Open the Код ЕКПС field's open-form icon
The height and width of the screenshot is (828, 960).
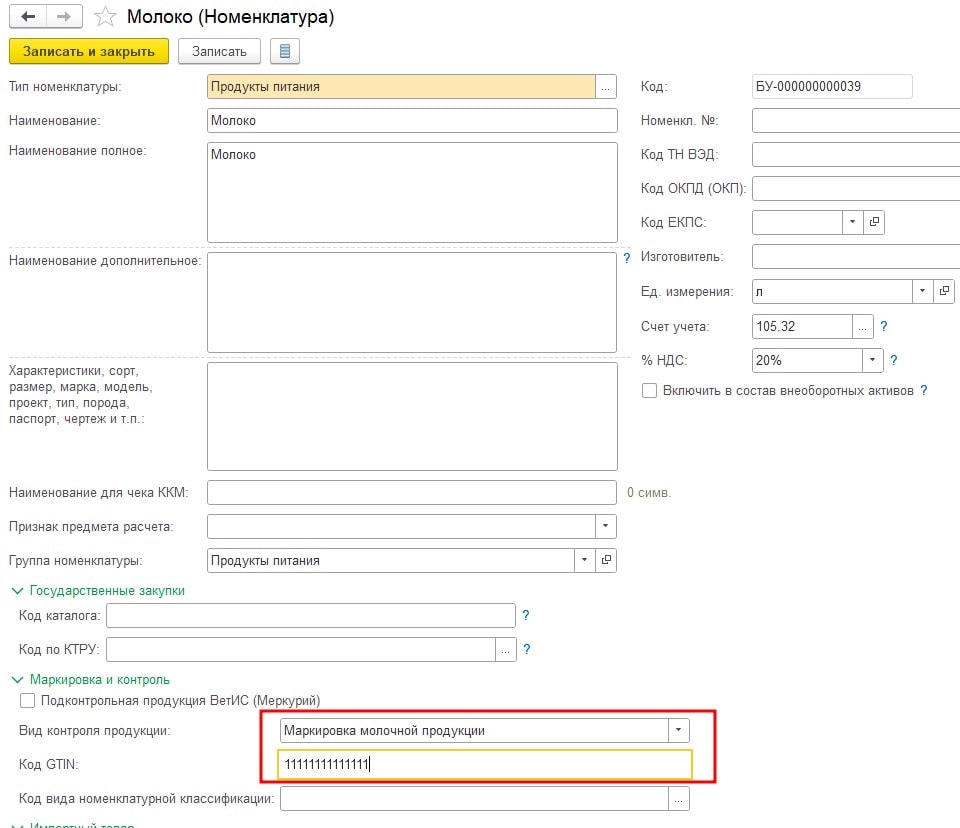[874, 222]
